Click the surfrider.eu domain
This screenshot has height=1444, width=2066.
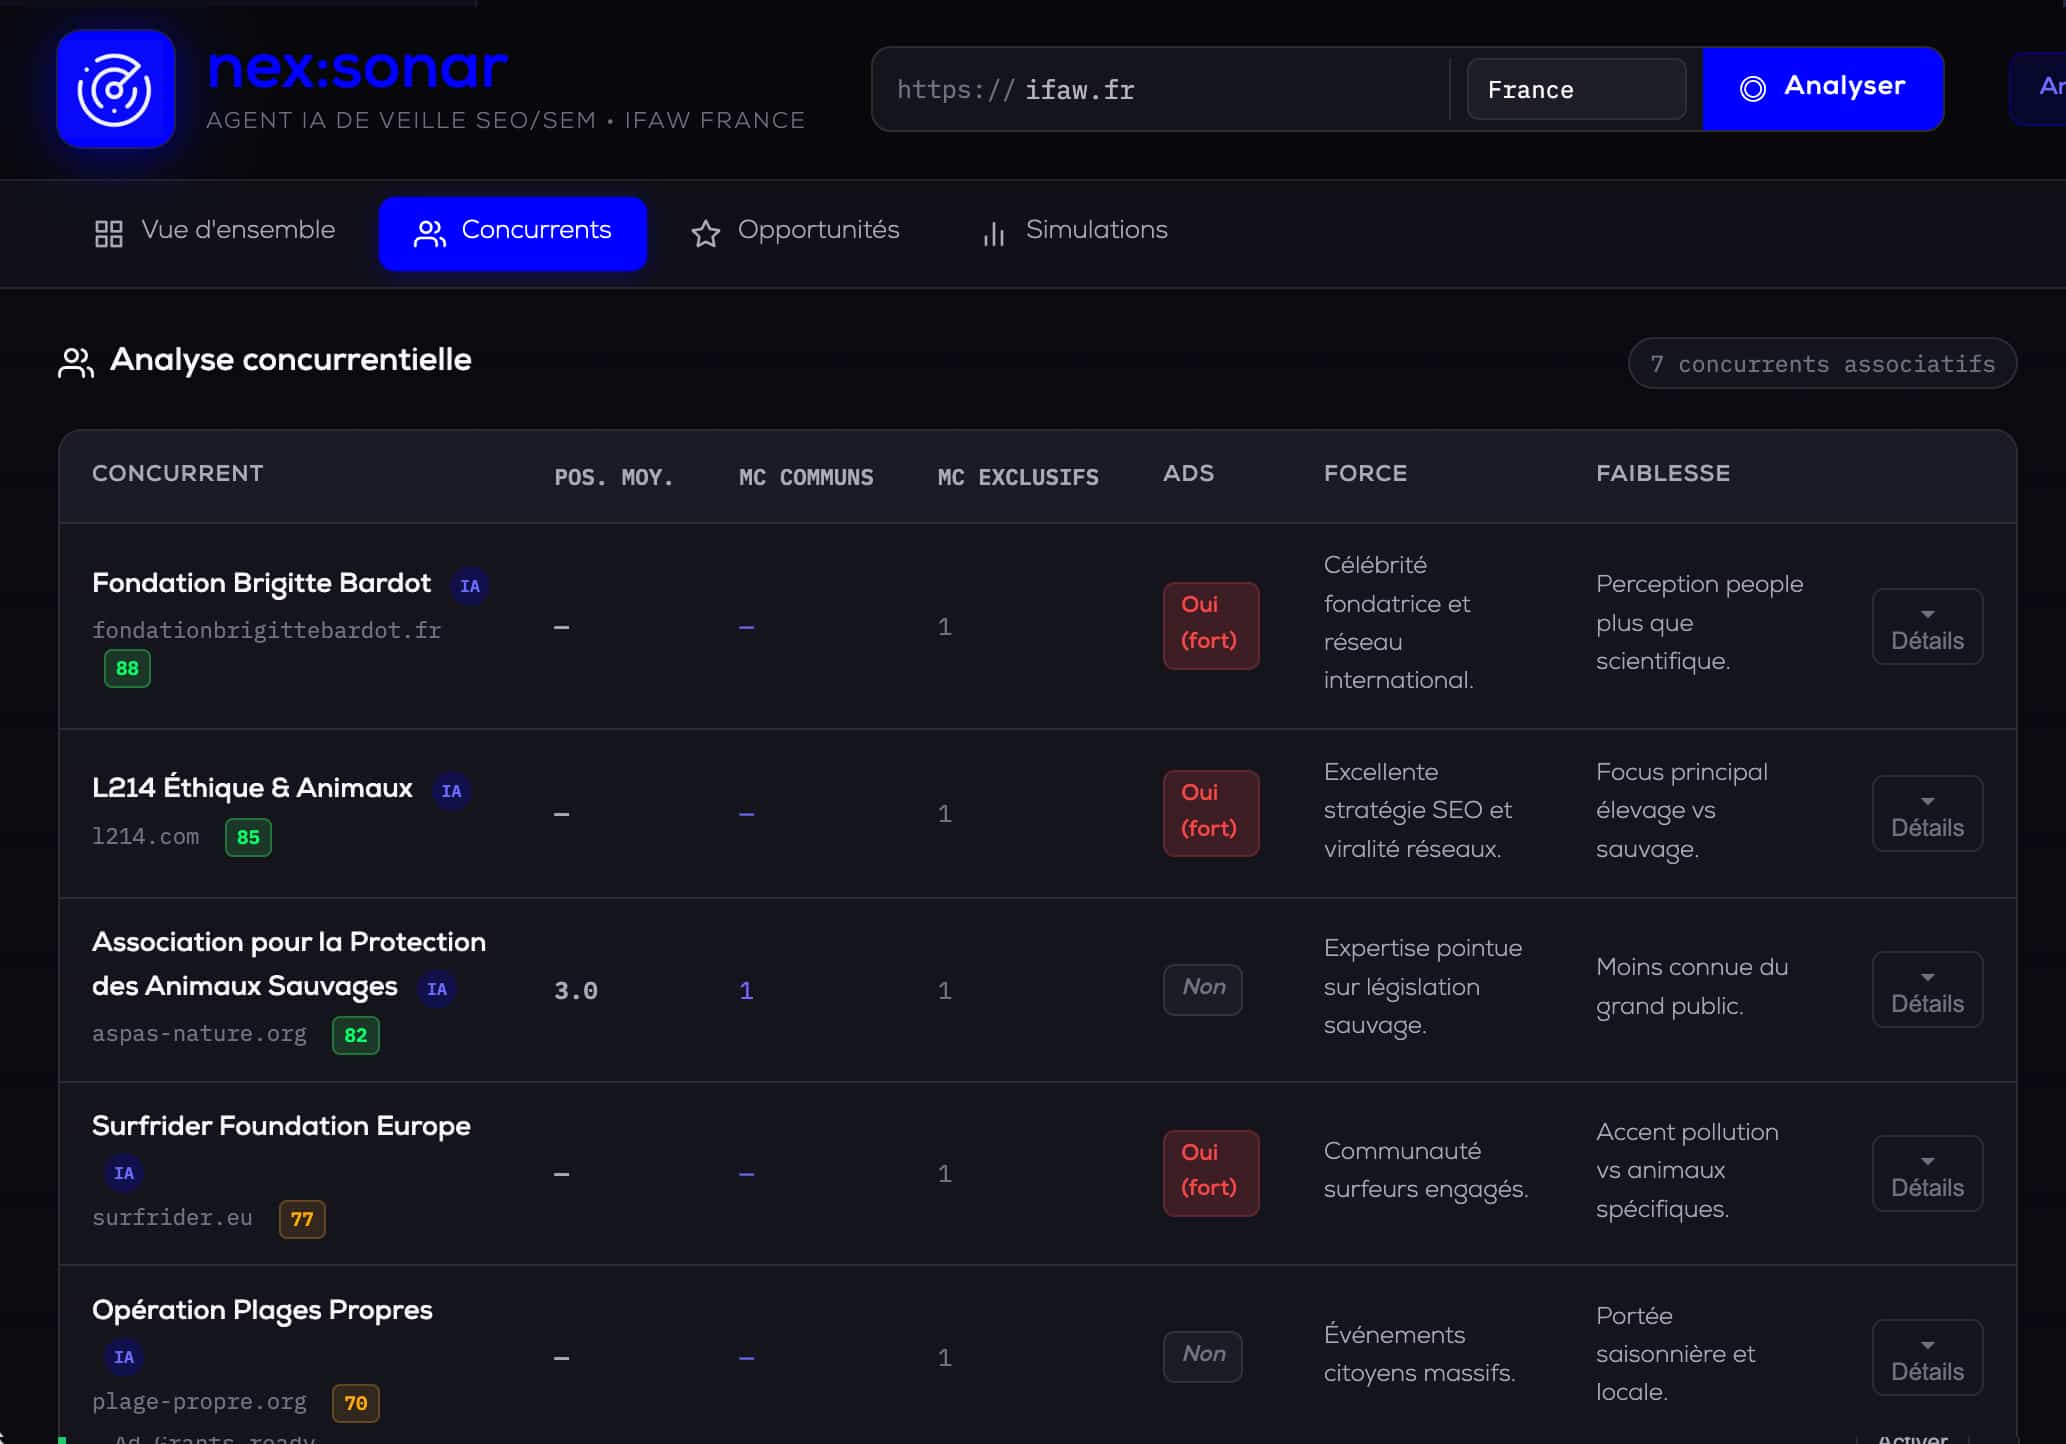172,1218
